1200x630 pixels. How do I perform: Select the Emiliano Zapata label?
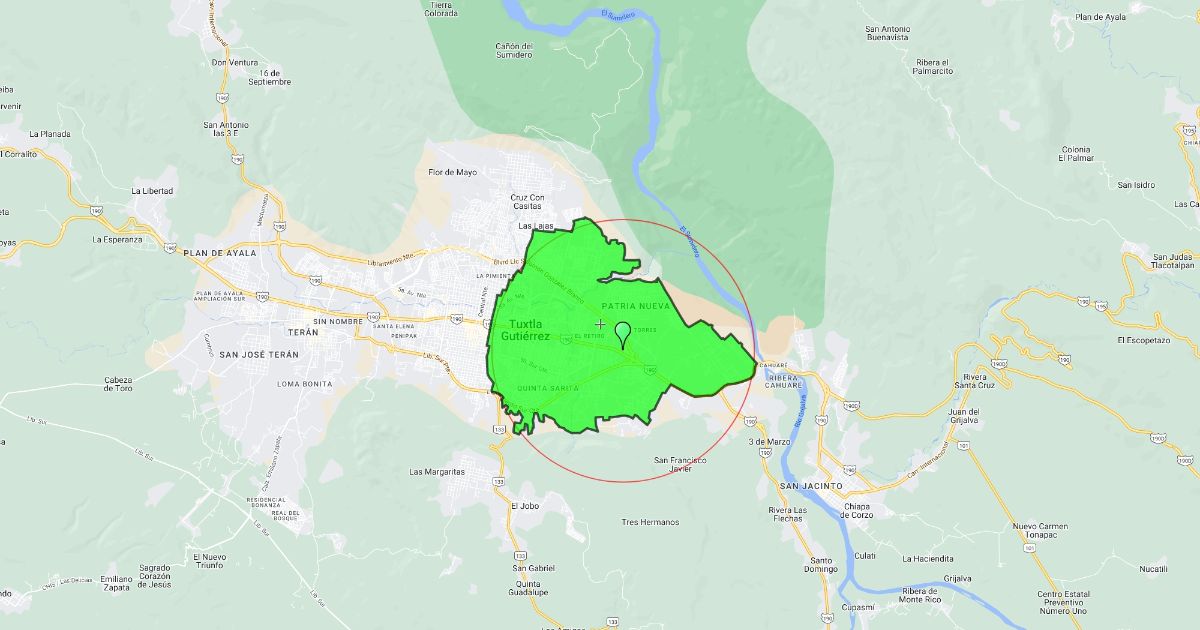point(116,583)
